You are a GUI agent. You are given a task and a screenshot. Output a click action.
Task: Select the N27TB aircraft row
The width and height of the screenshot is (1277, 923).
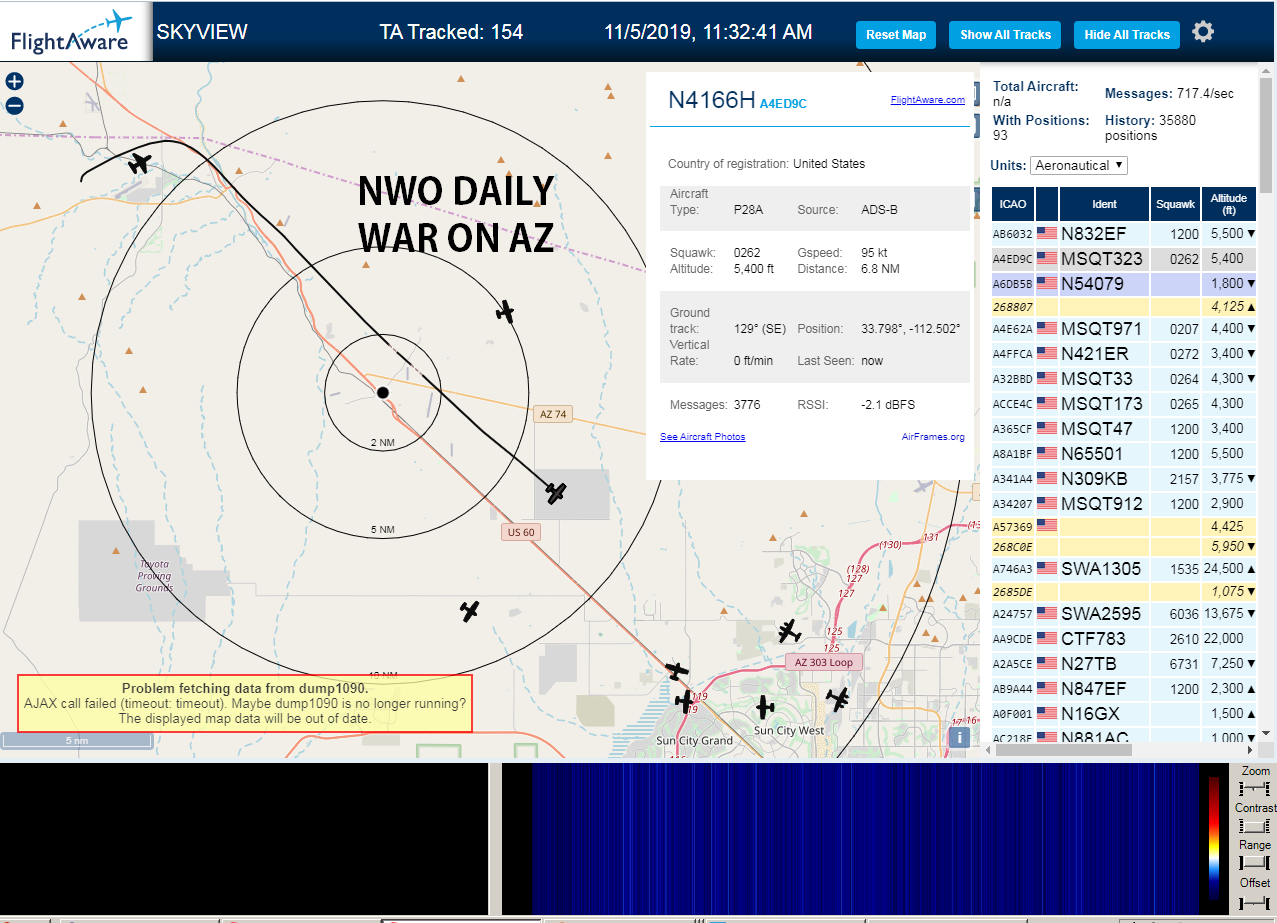coord(1123,663)
